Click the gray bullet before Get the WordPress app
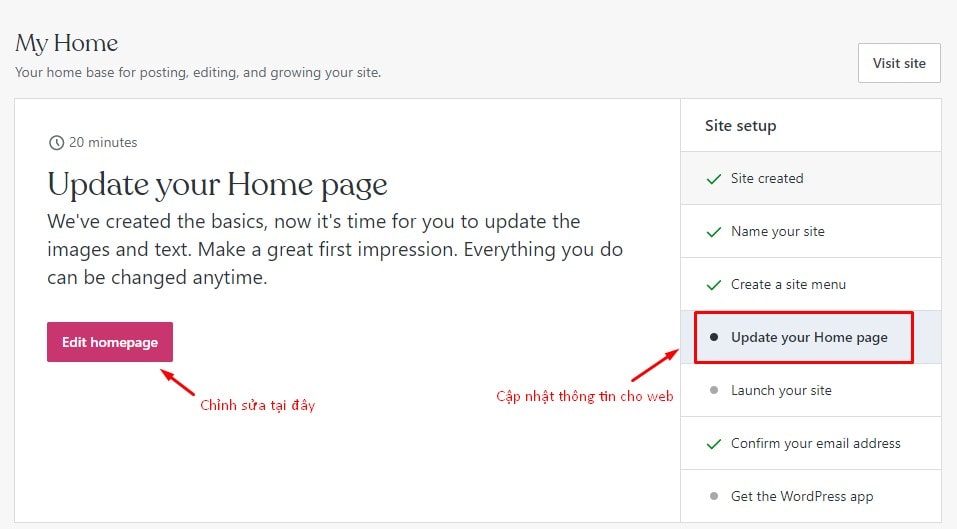The height and width of the screenshot is (529, 957). 713,497
